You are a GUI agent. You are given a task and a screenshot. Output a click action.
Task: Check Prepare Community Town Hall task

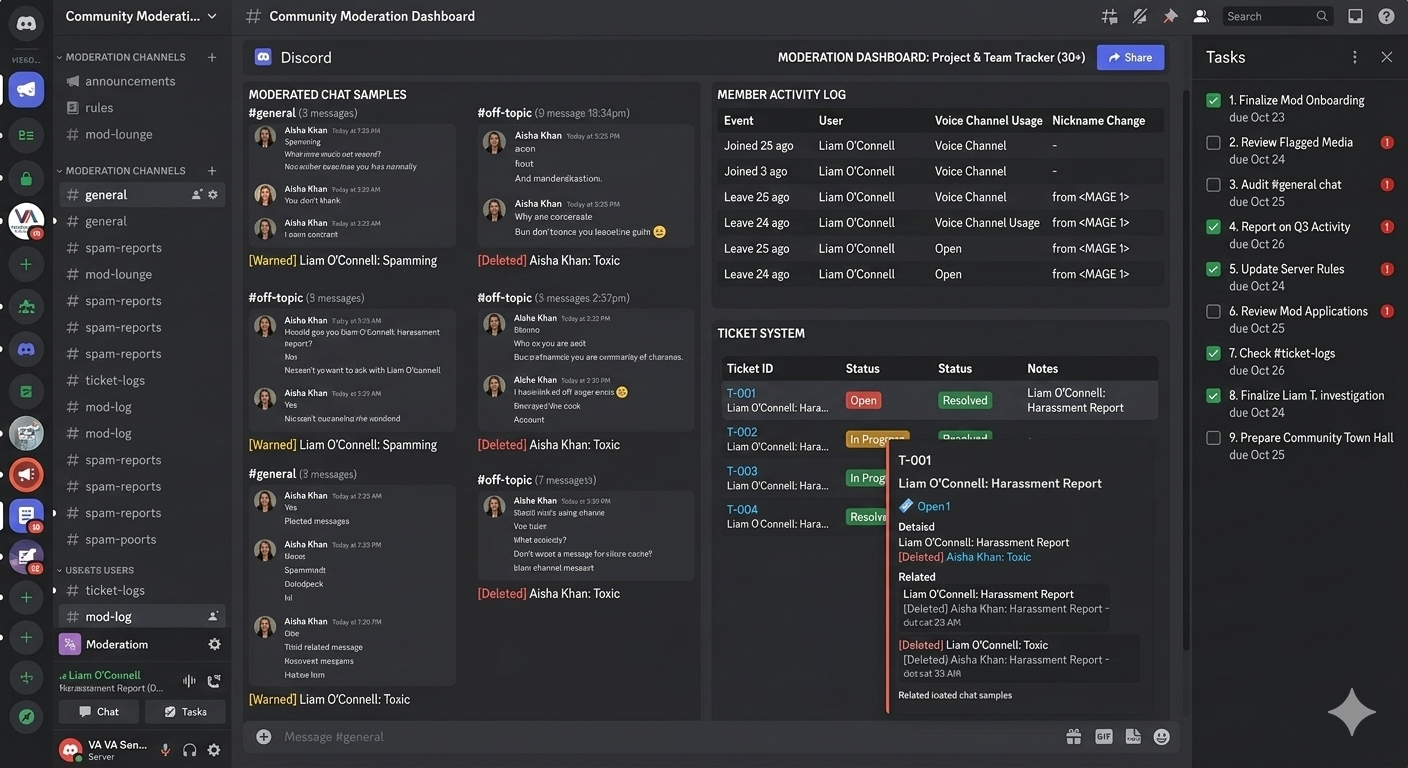click(x=1213, y=438)
